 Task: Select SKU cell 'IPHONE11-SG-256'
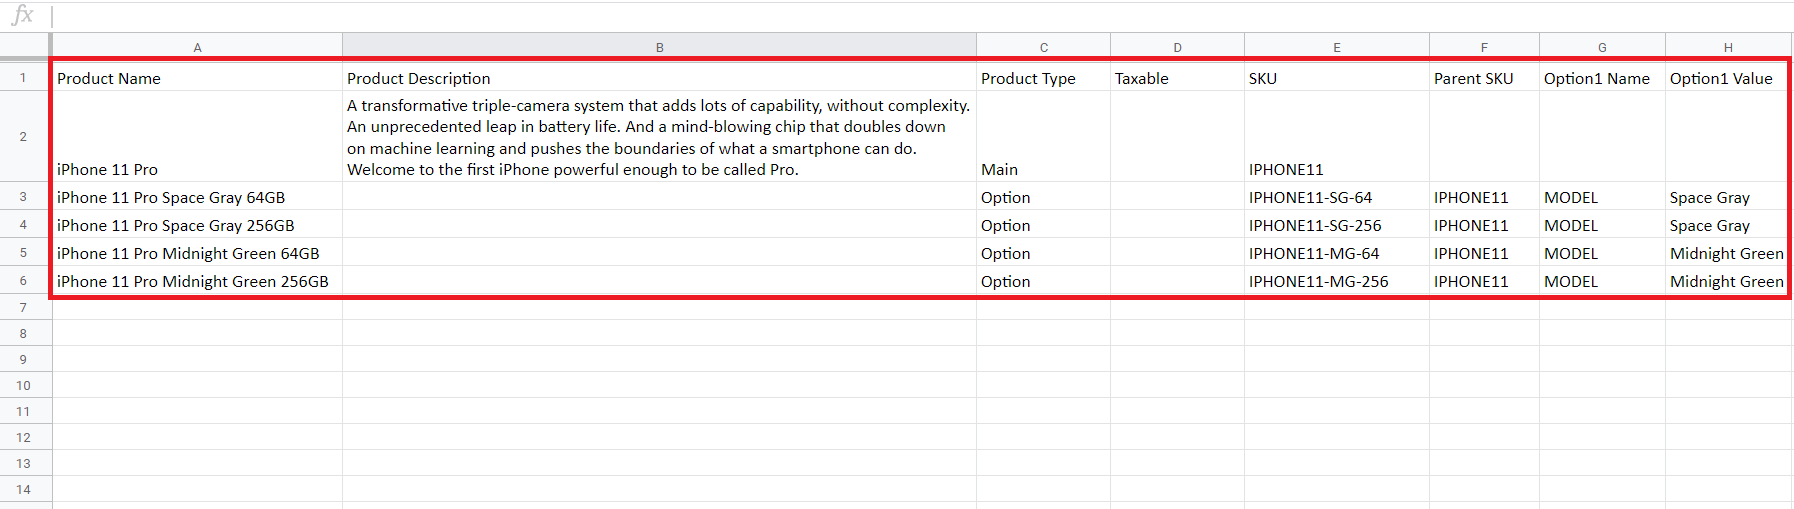(x=1336, y=225)
